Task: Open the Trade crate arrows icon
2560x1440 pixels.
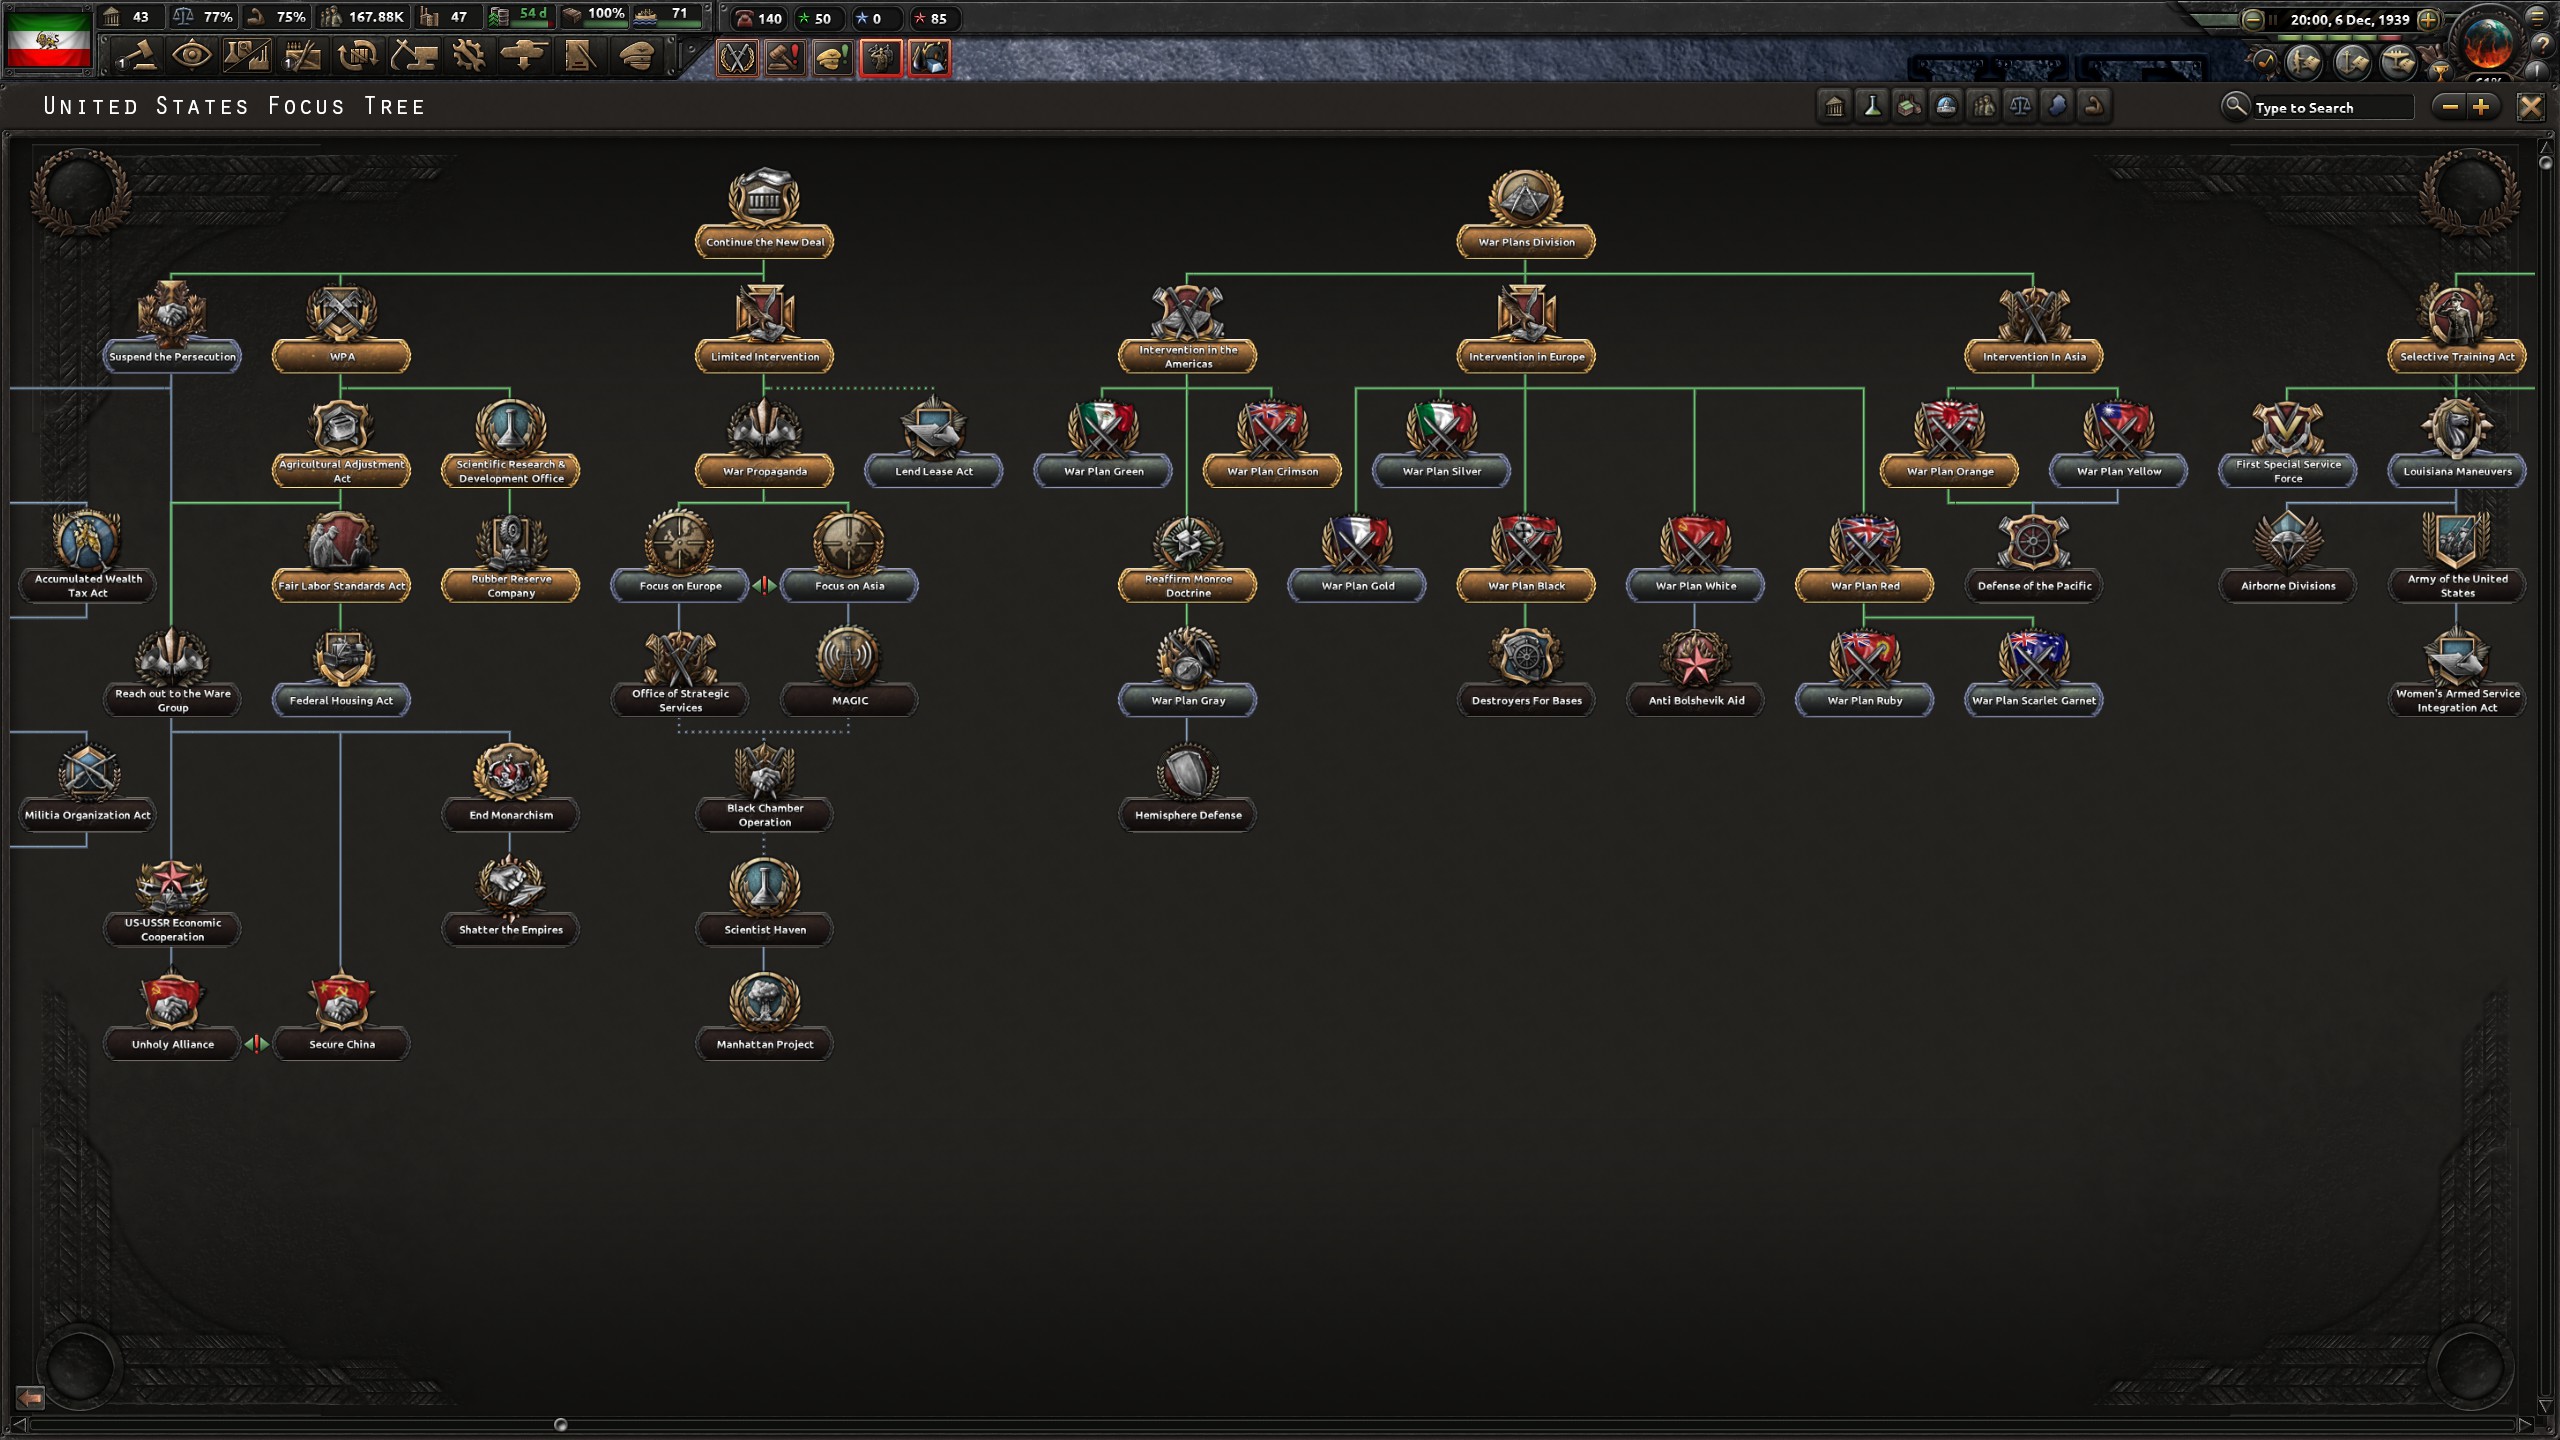Action: (x=357, y=56)
